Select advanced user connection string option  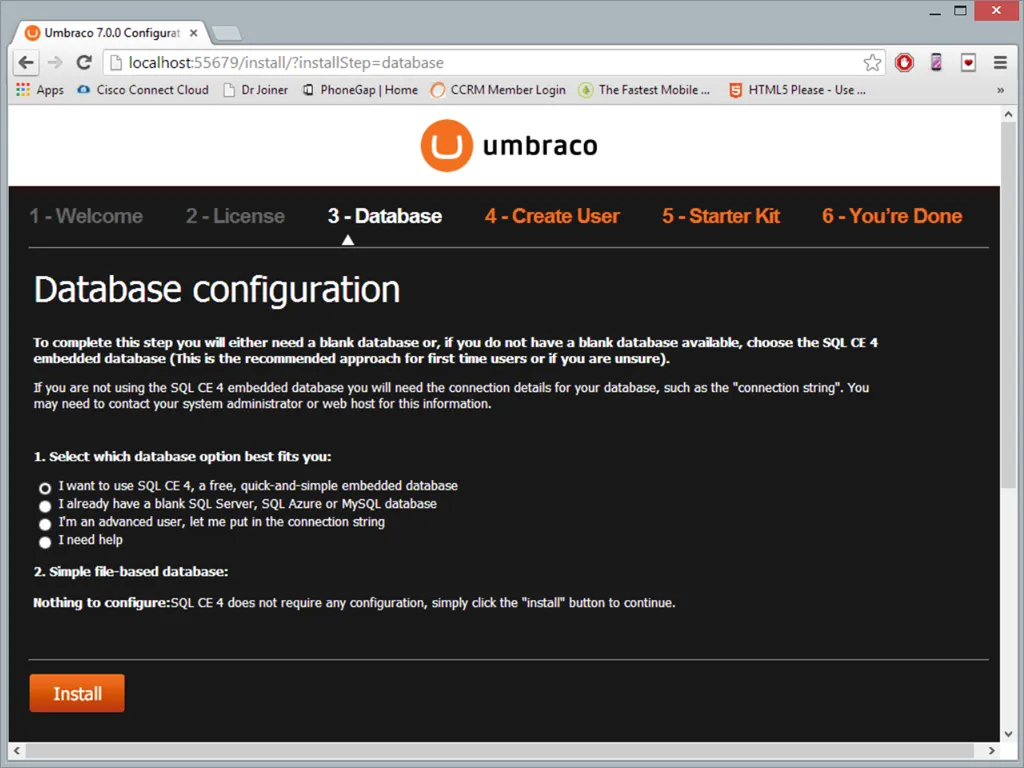pos(45,524)
